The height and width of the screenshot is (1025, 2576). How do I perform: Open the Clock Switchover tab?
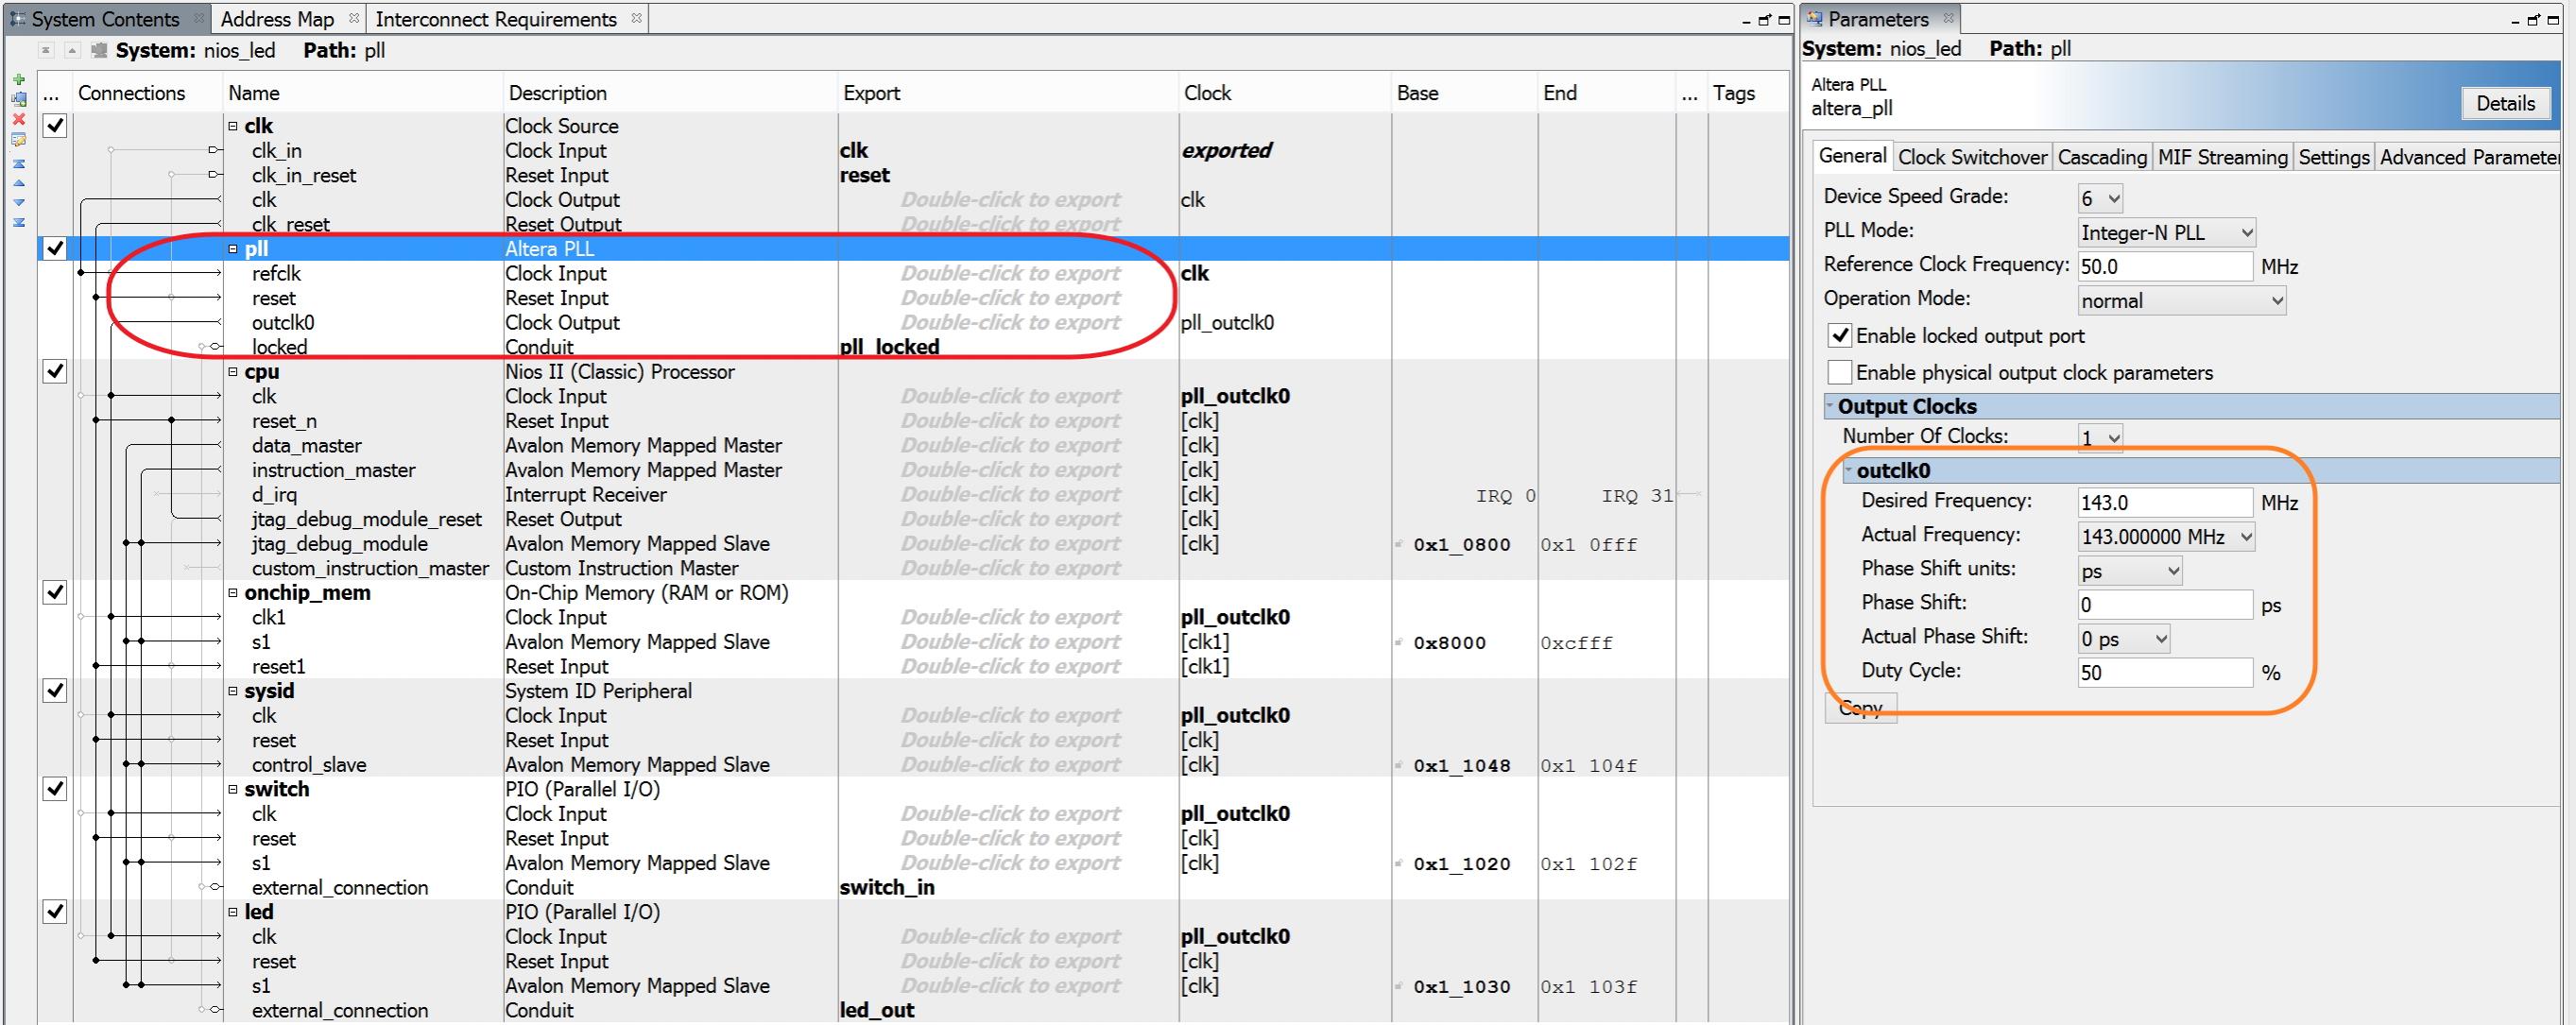click(x=1972, y=157)
